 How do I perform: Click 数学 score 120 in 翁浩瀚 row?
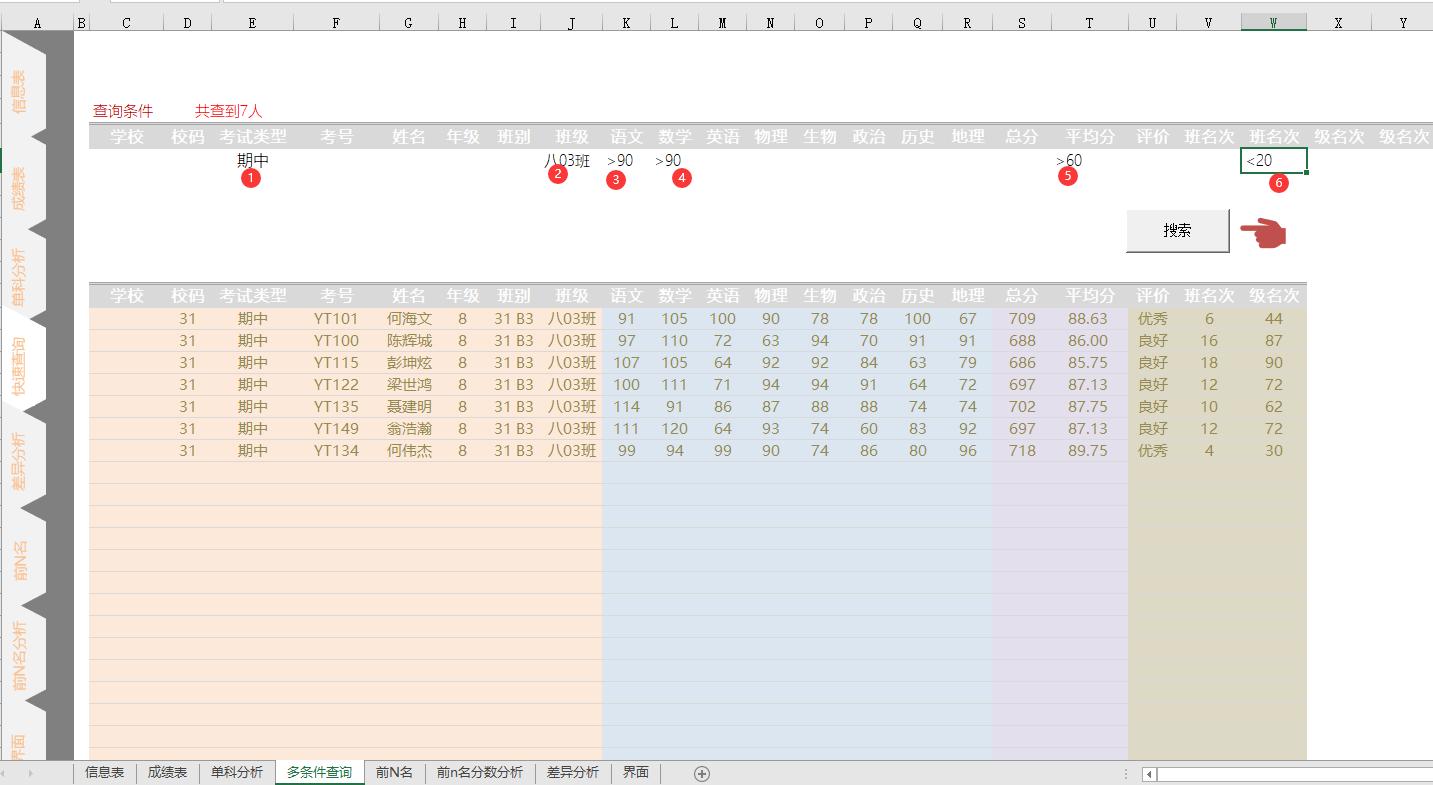point(674,429)
